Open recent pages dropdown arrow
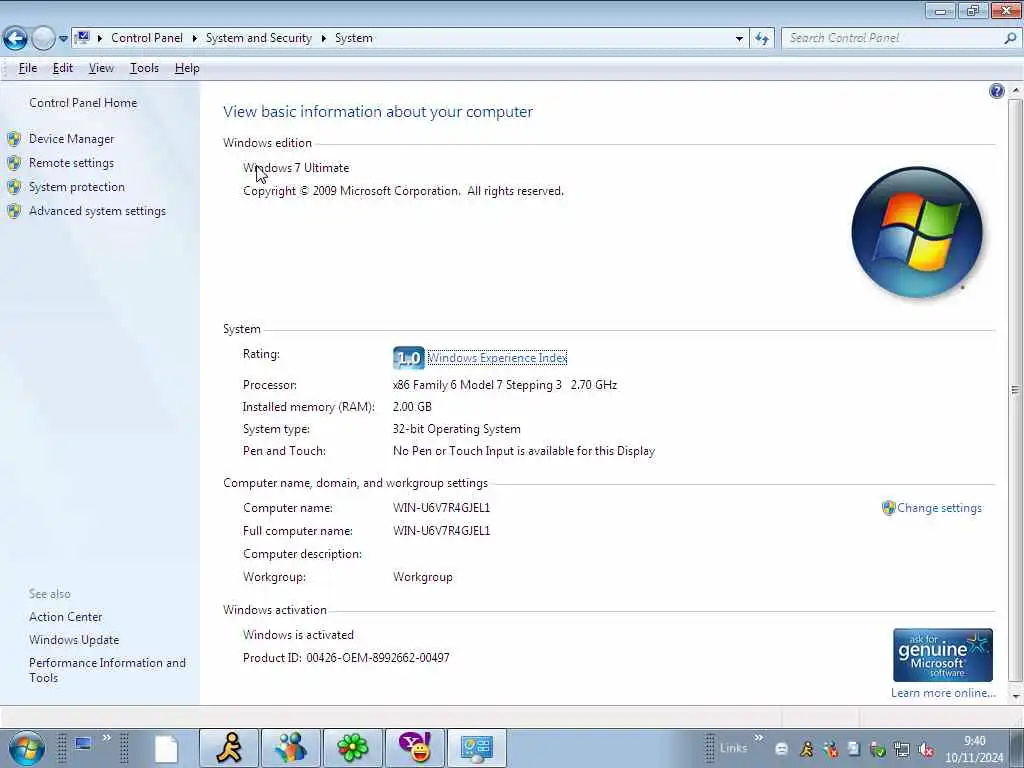 tap(63, 39)
